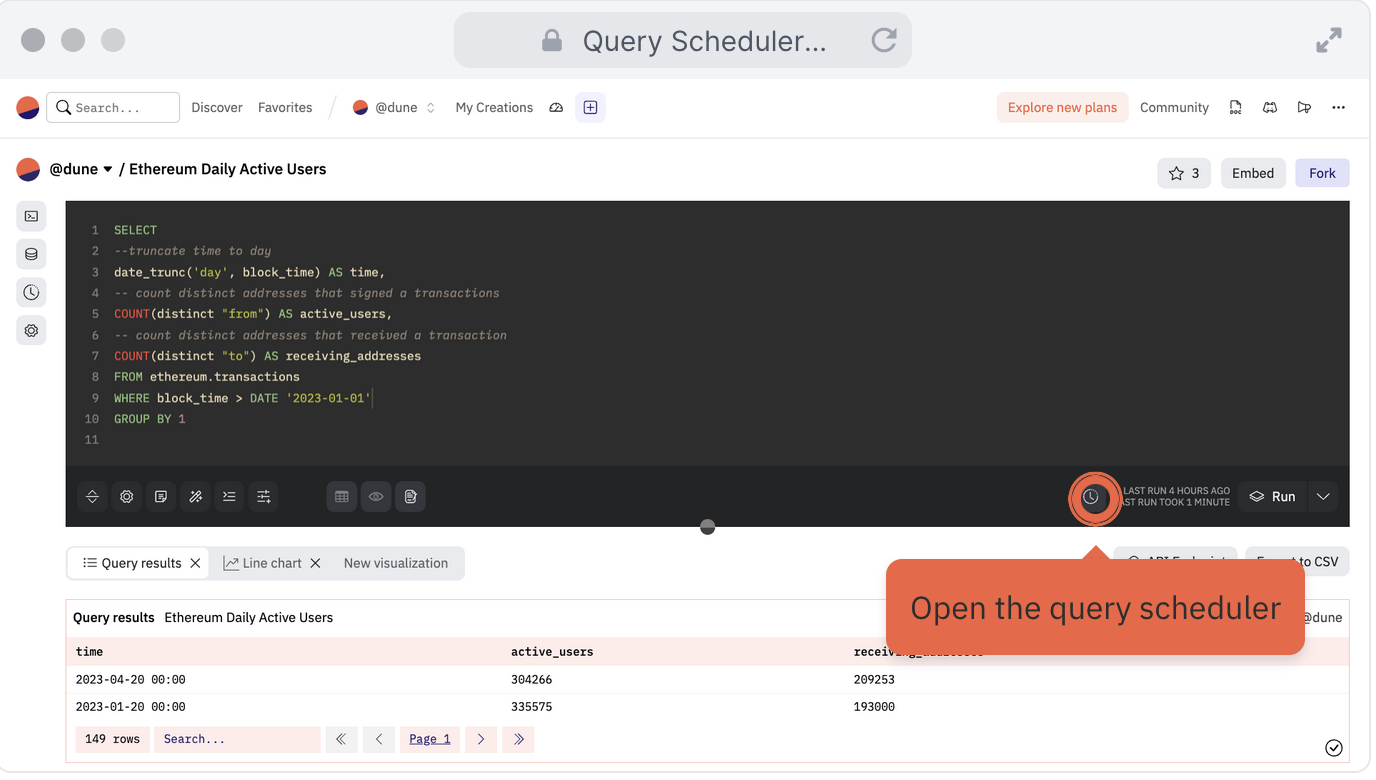Toggle the editor expand arrows
The image size is (1376, 780).
point(92,496)
